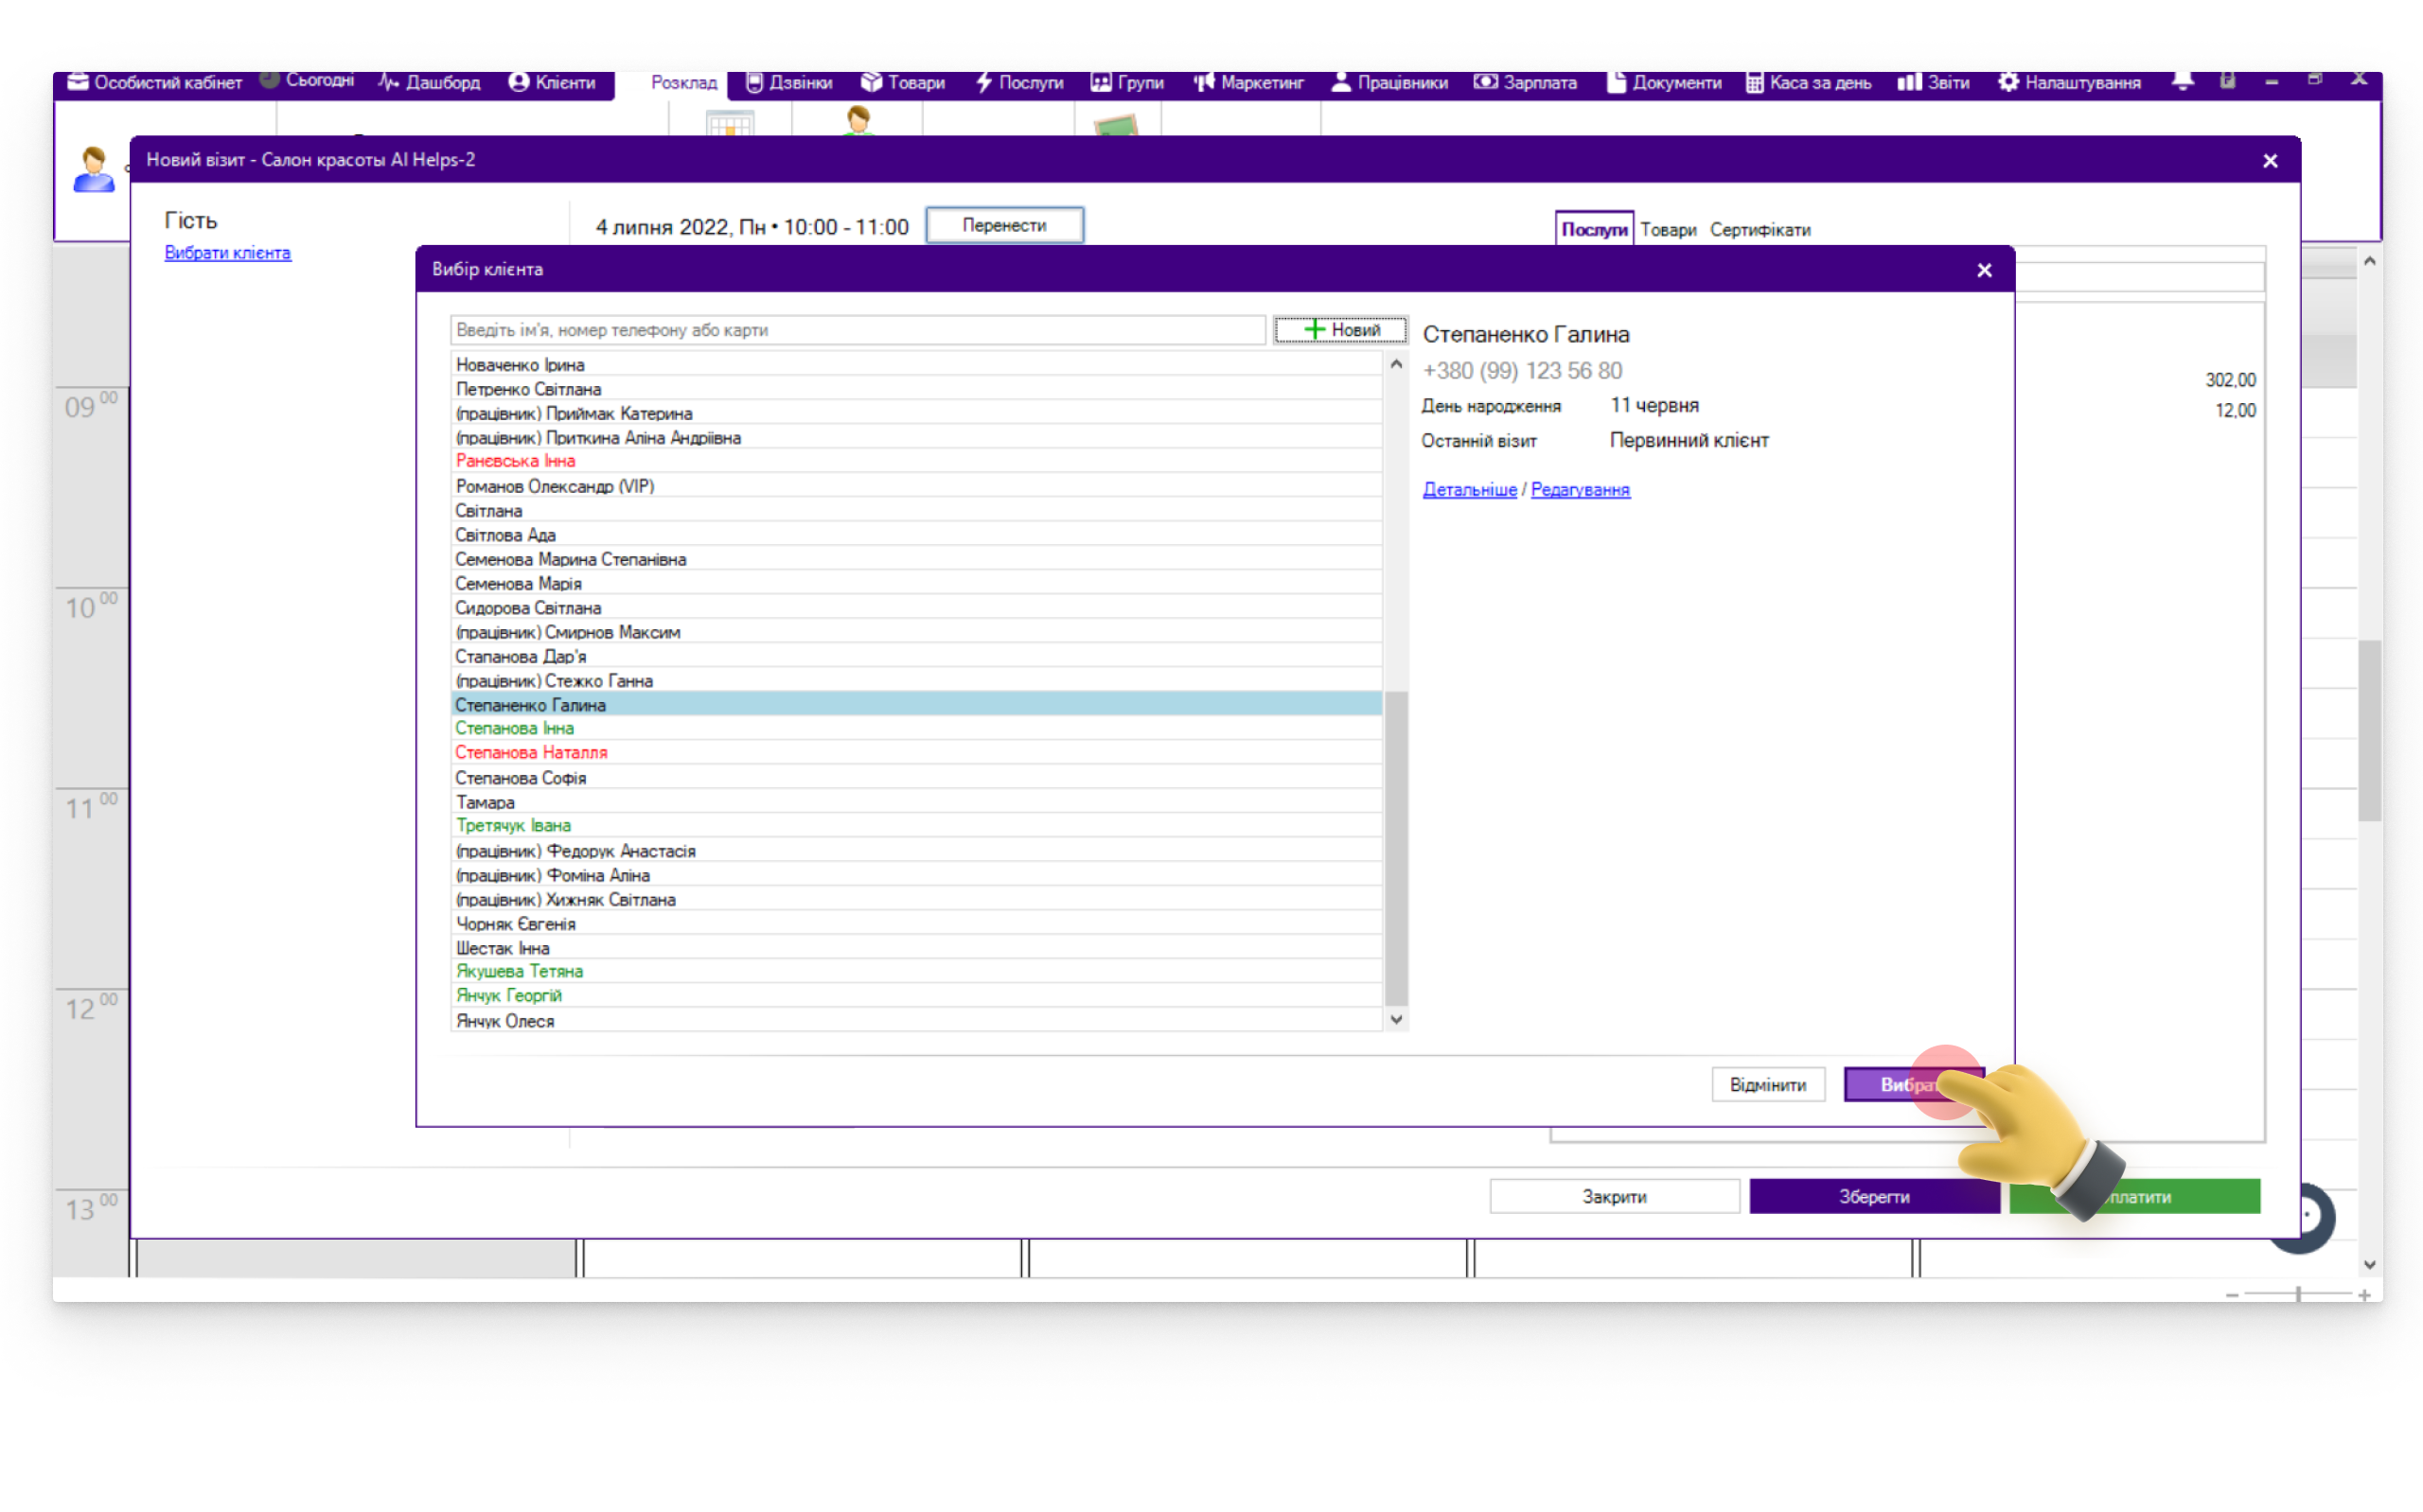Select client Степанова Наталля
Screen dimensions: 2423x1512
click(x=916, y=752)
